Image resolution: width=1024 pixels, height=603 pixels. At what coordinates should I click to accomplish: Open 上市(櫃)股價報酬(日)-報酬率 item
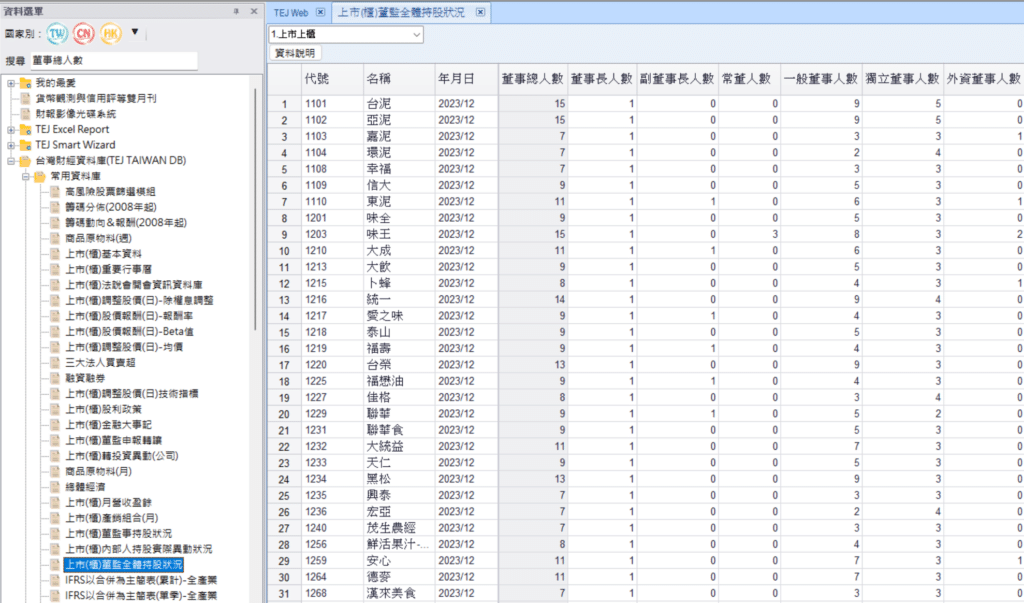(x=129, y=316)
